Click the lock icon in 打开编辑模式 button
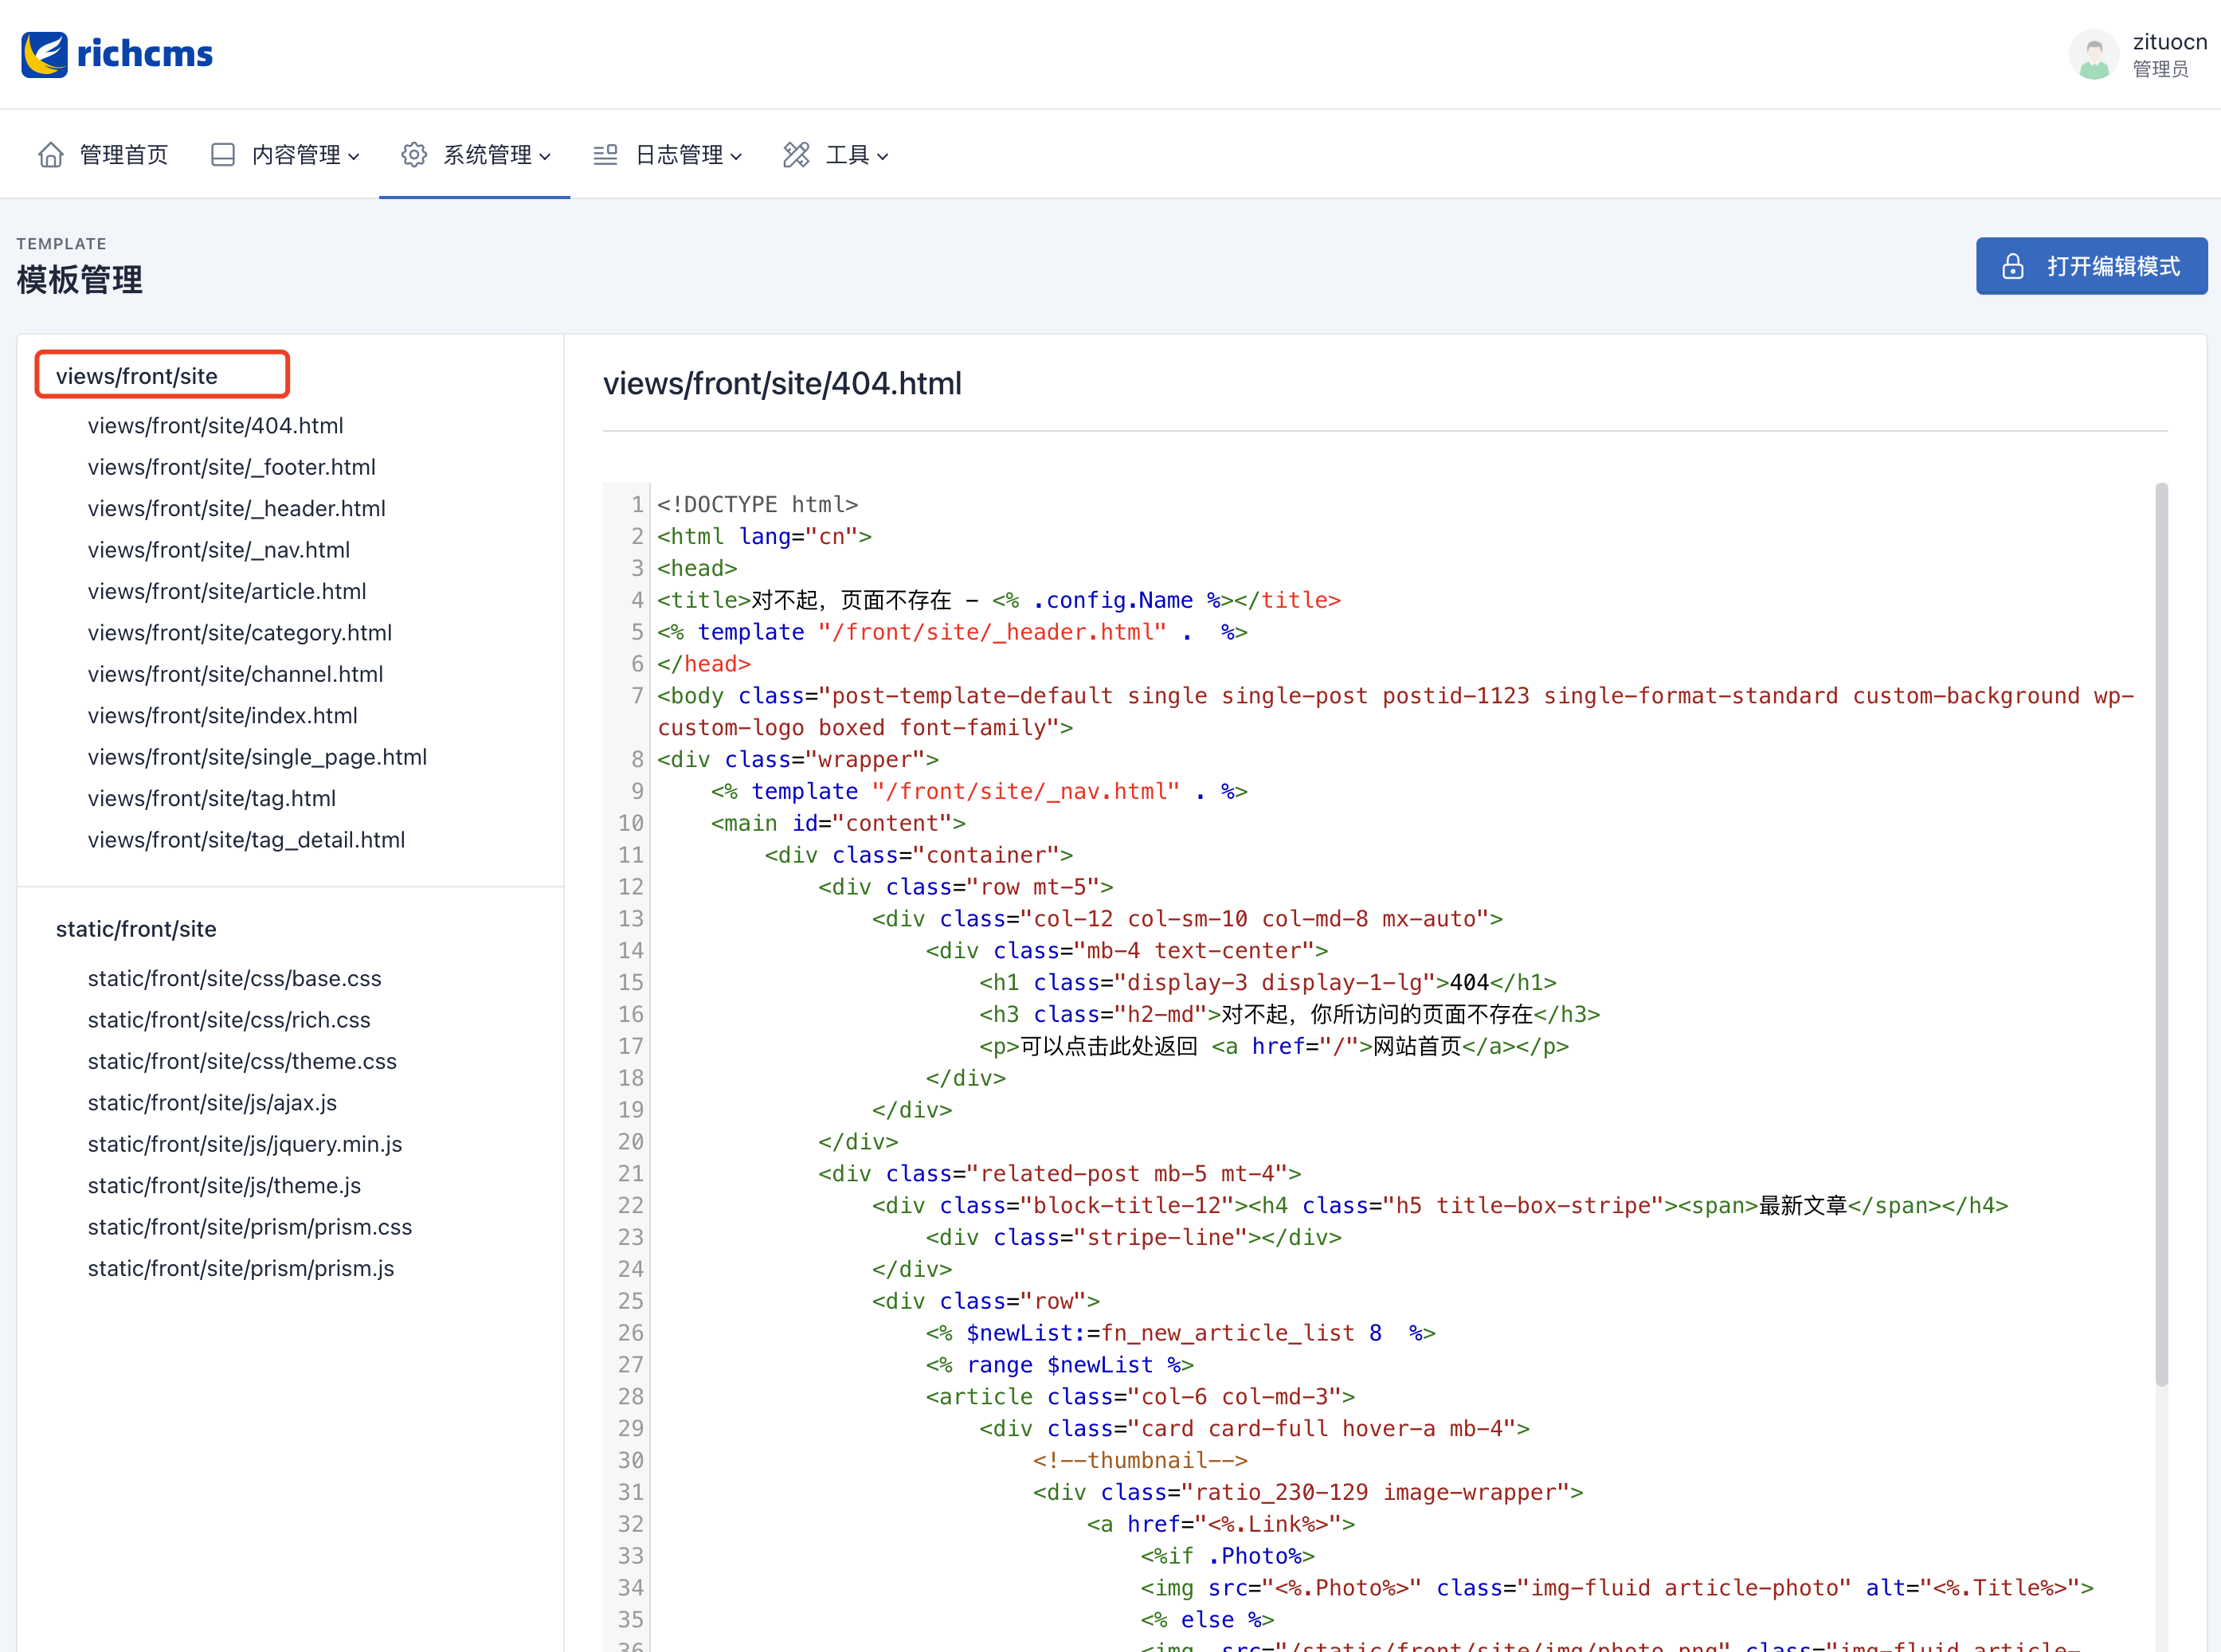 click(x=2013, y=266)
